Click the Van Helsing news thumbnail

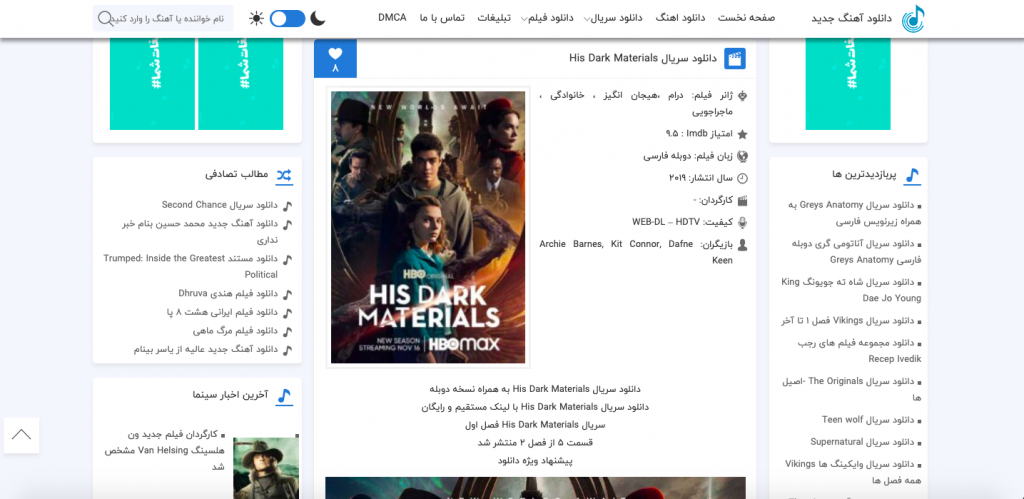pyautogui.click(x=266, y=468)
